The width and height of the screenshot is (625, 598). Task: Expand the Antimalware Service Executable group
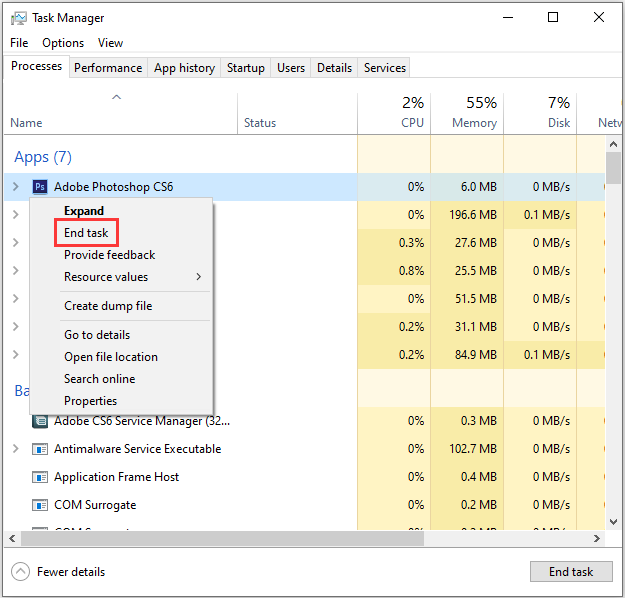pyautogui.click(x=16, y=449)
